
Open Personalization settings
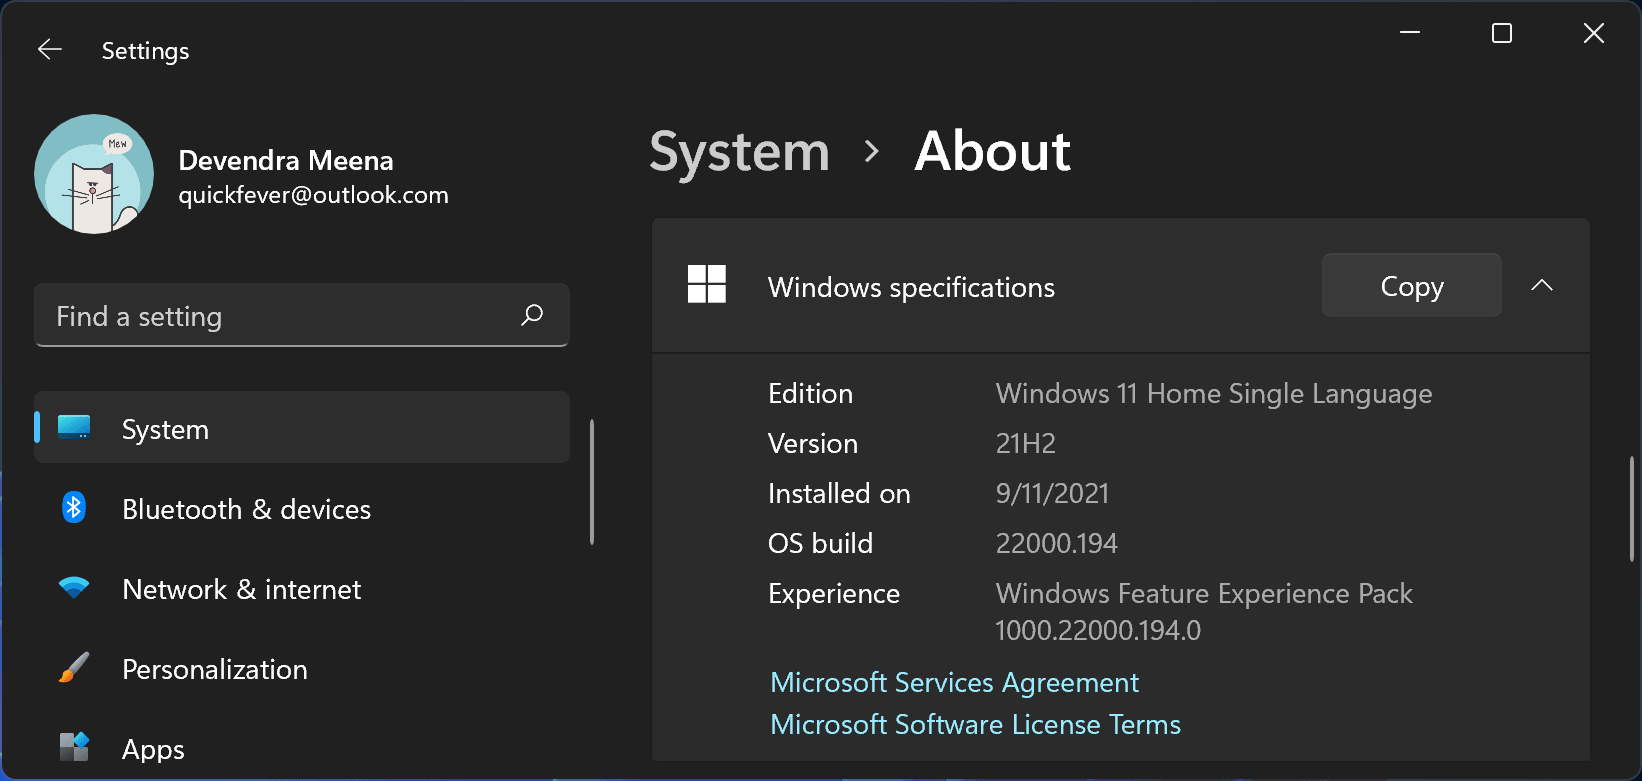pos(302,668)
